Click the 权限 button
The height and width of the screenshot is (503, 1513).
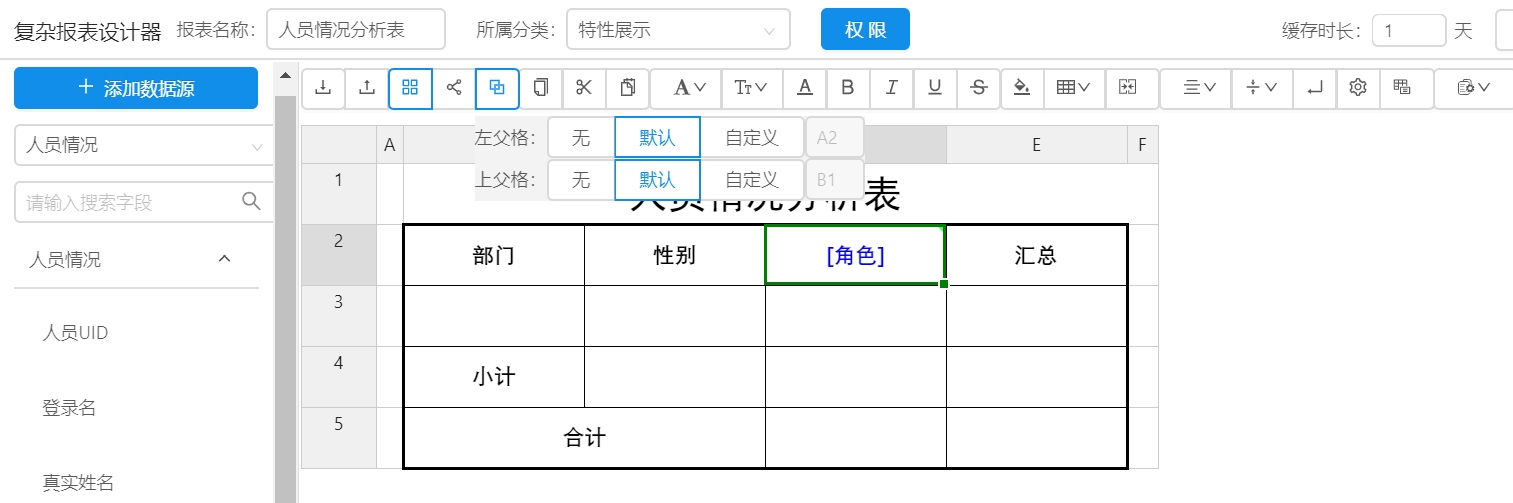click(865, 30)
